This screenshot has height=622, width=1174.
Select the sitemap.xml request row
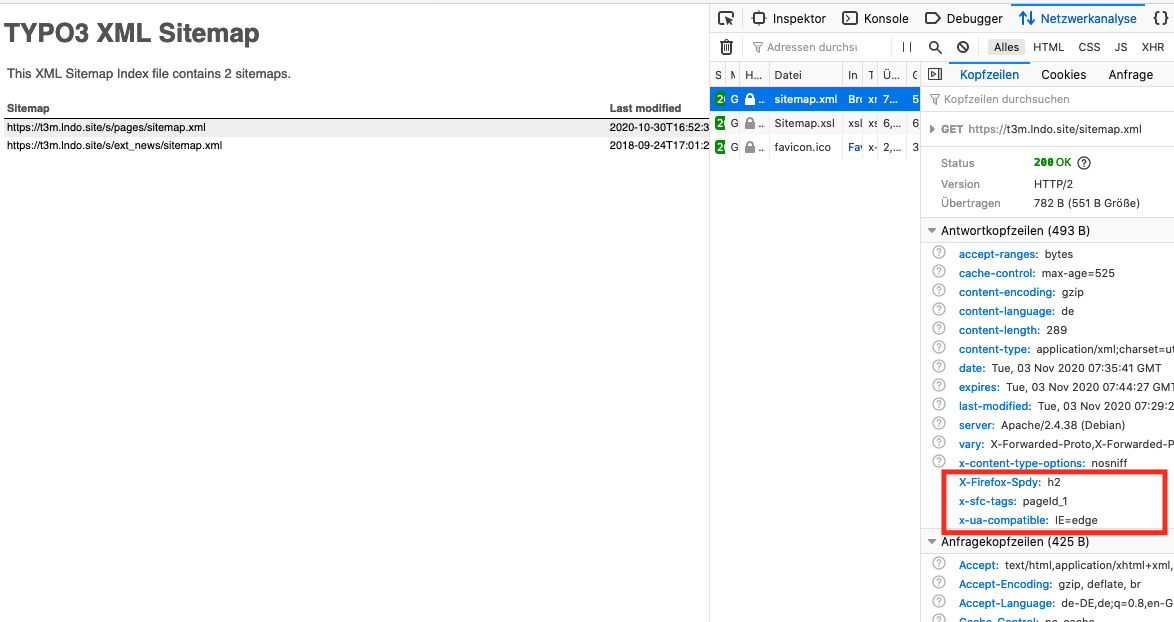click(x=815, y=99)
